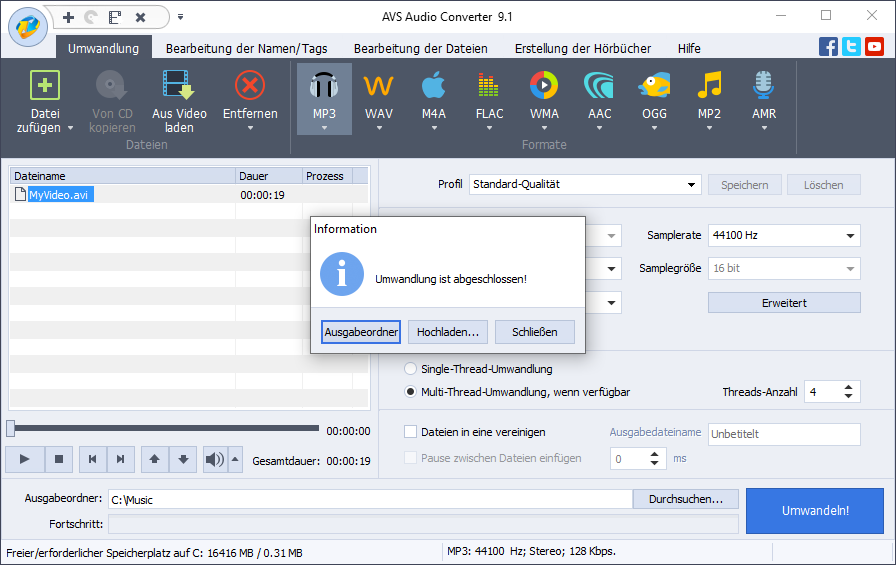The image size is (896, 565).
Task: Click the Datei zufügen icon
Action: [x=44, y=86]
